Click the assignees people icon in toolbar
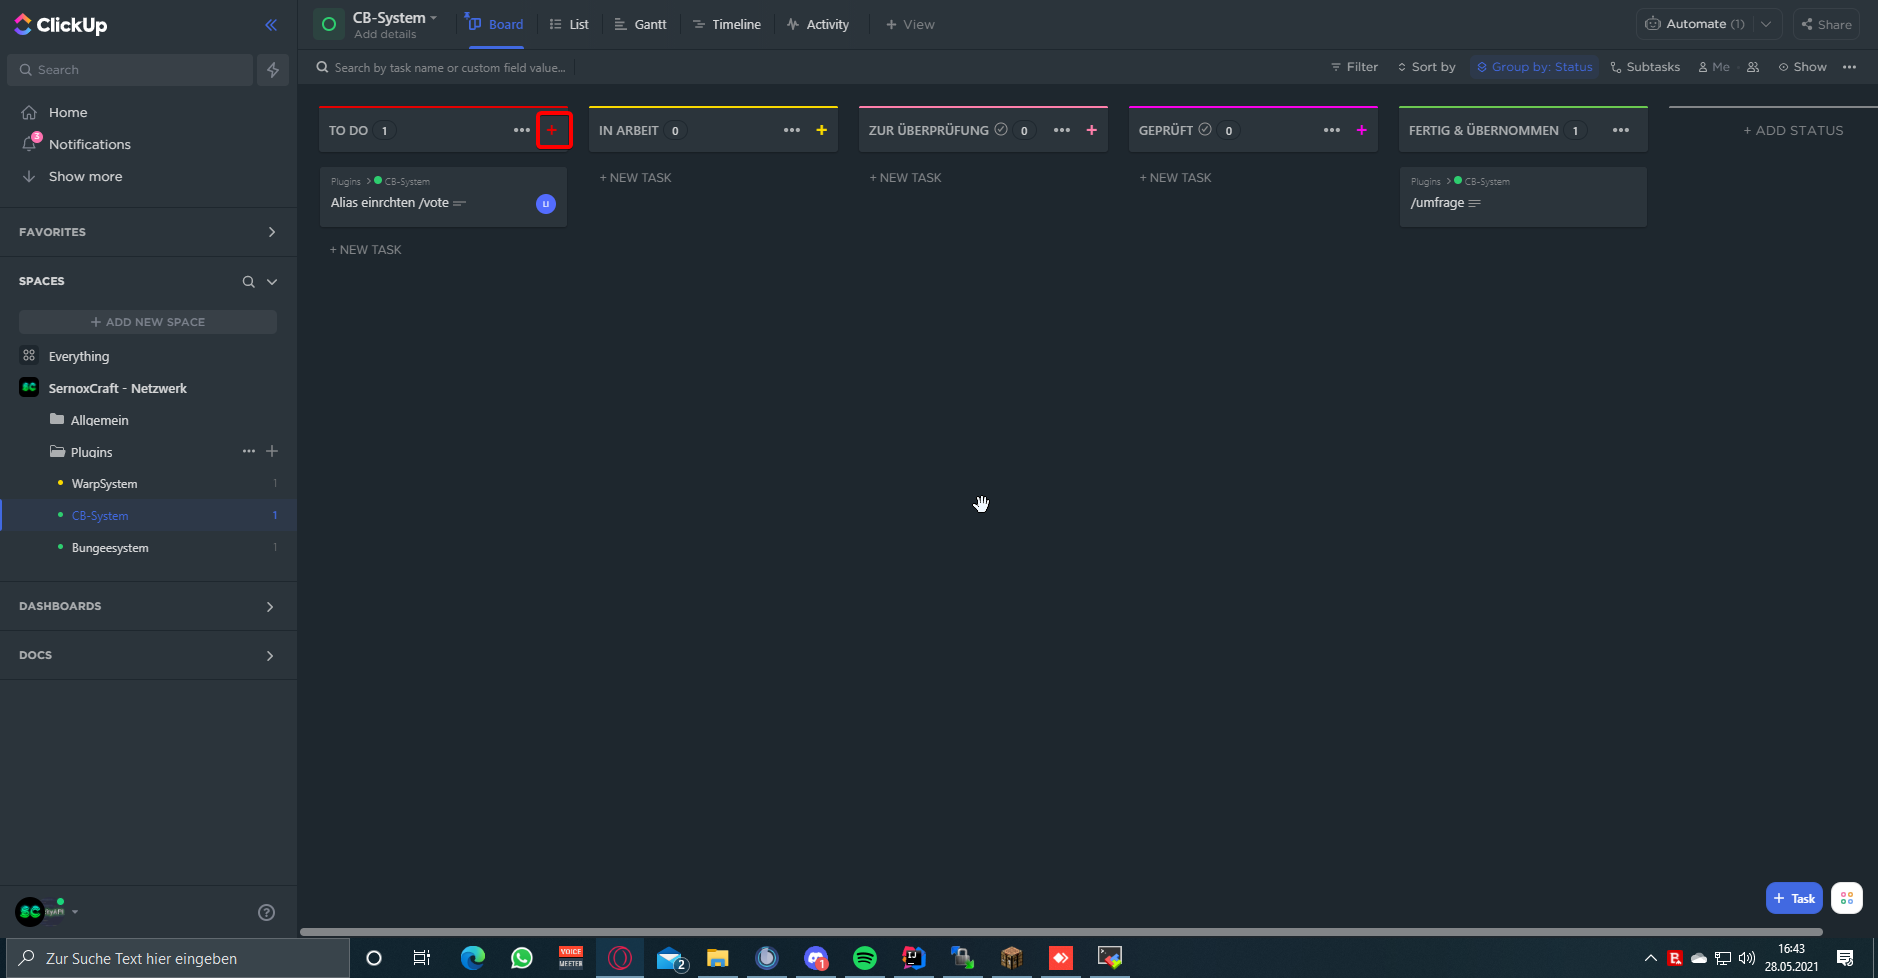Image resolution: width=1878 pixels, height=978 pixels. click(1753, 67)
